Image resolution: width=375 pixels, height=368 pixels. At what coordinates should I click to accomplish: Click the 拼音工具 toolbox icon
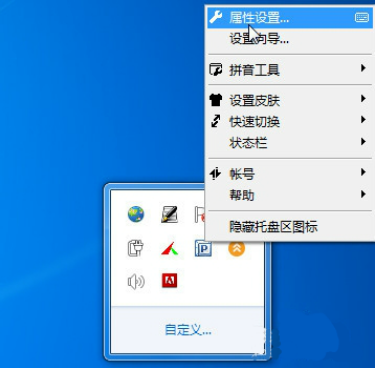click(216, 69)
